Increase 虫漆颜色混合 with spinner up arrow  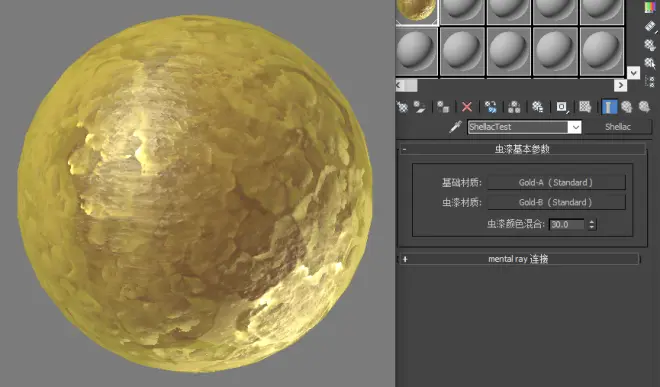pos(592,222)
